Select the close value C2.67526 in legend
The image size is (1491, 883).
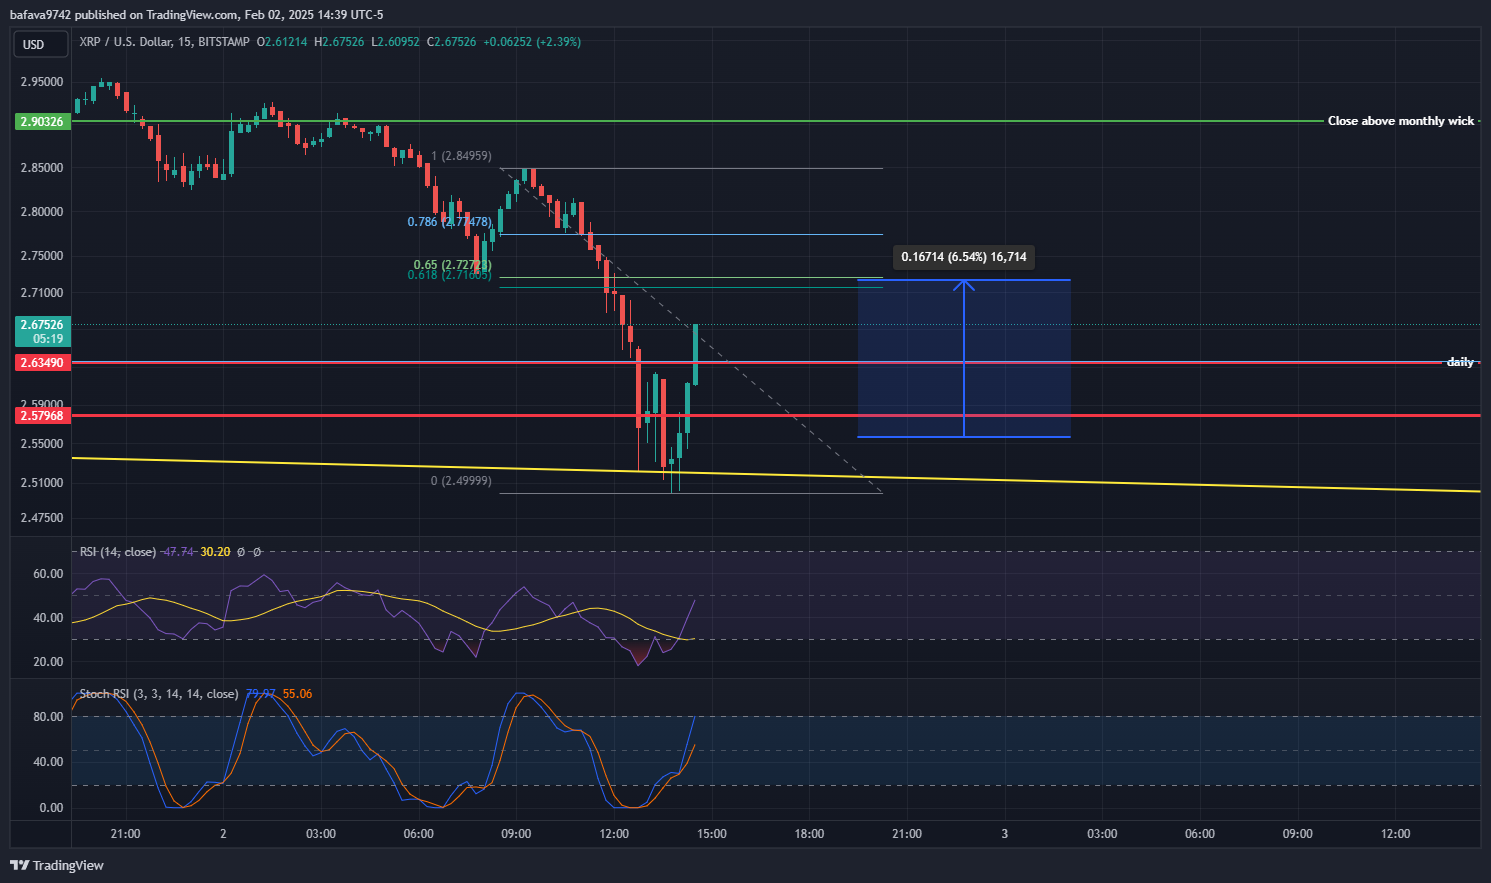point(451,42)
